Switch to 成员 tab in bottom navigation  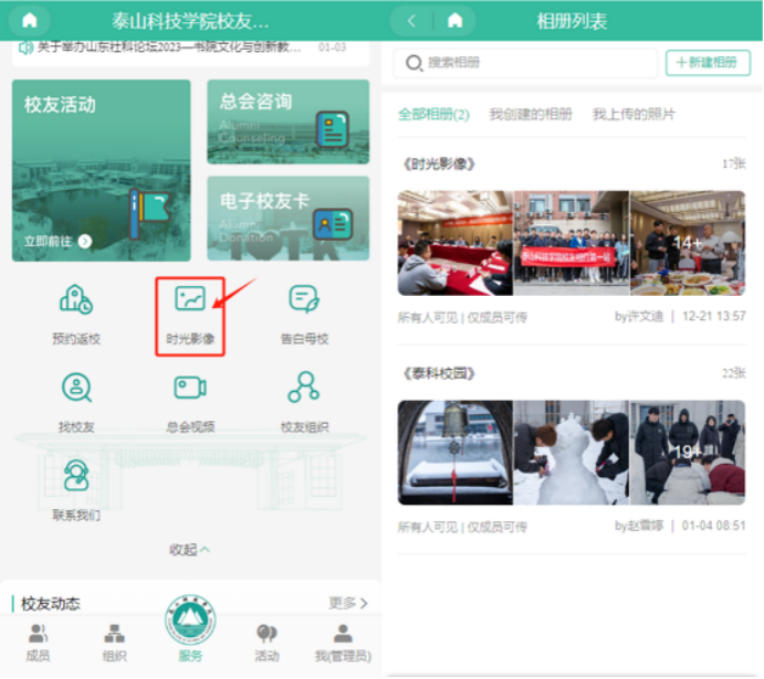[38, 643]
